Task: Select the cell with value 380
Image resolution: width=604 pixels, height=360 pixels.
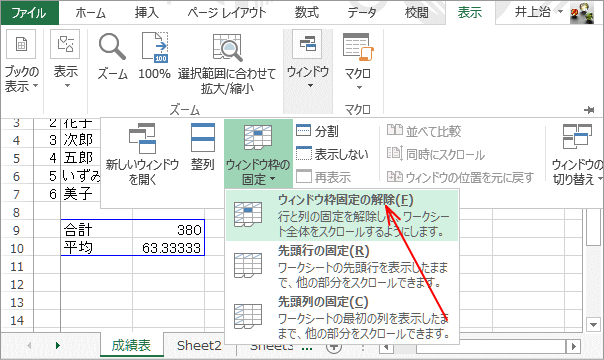Action: pyautogui.click(x=168, y=229)
